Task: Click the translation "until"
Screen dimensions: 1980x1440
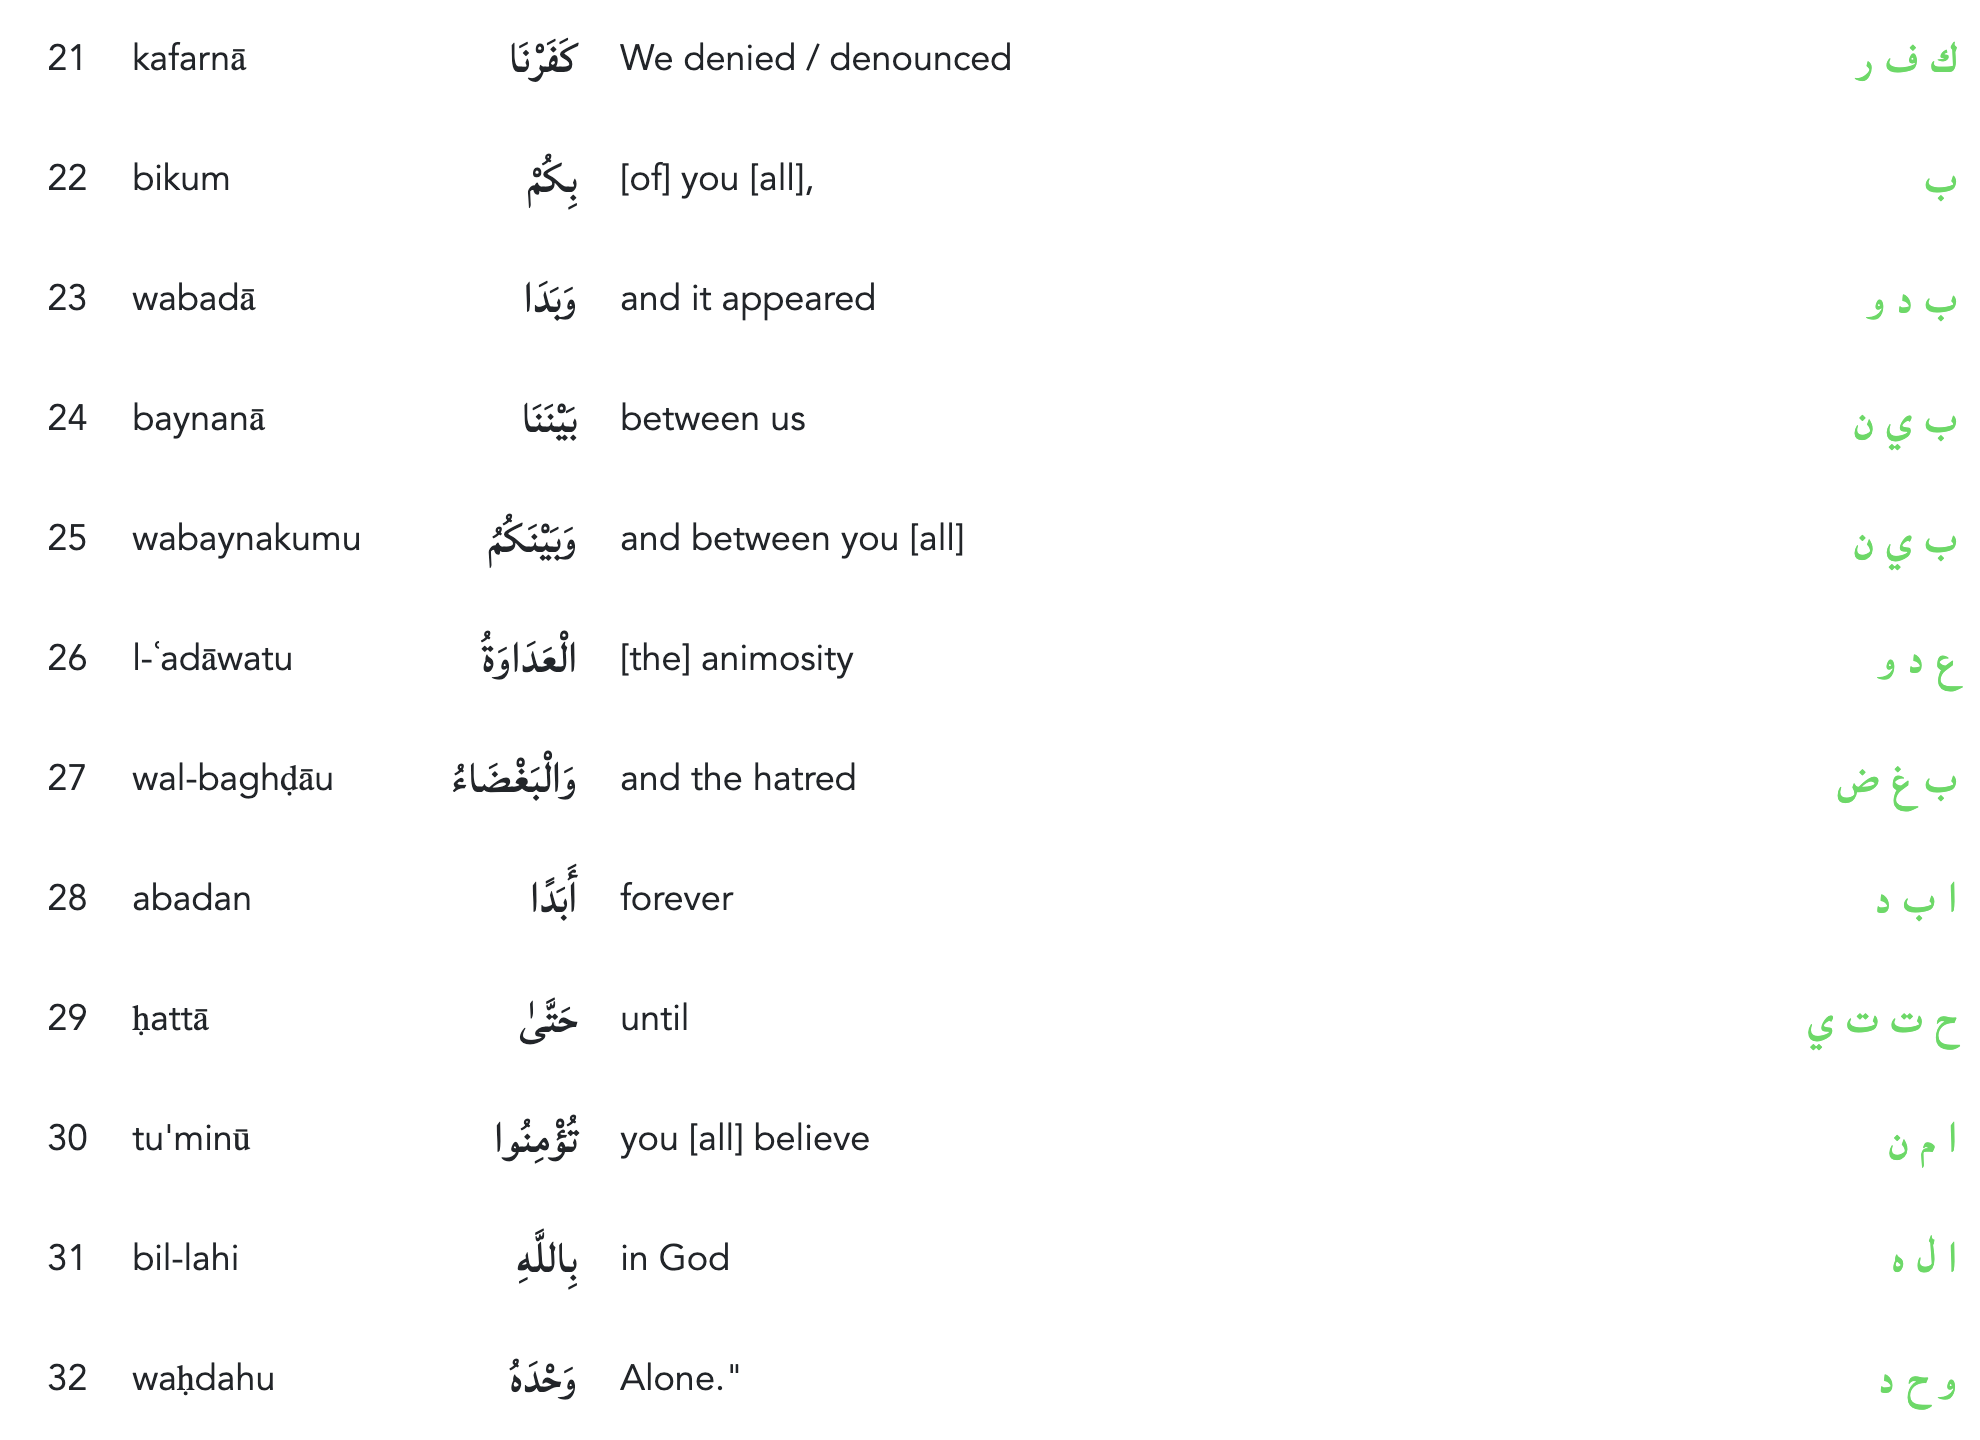Action: coord(654,1019)
